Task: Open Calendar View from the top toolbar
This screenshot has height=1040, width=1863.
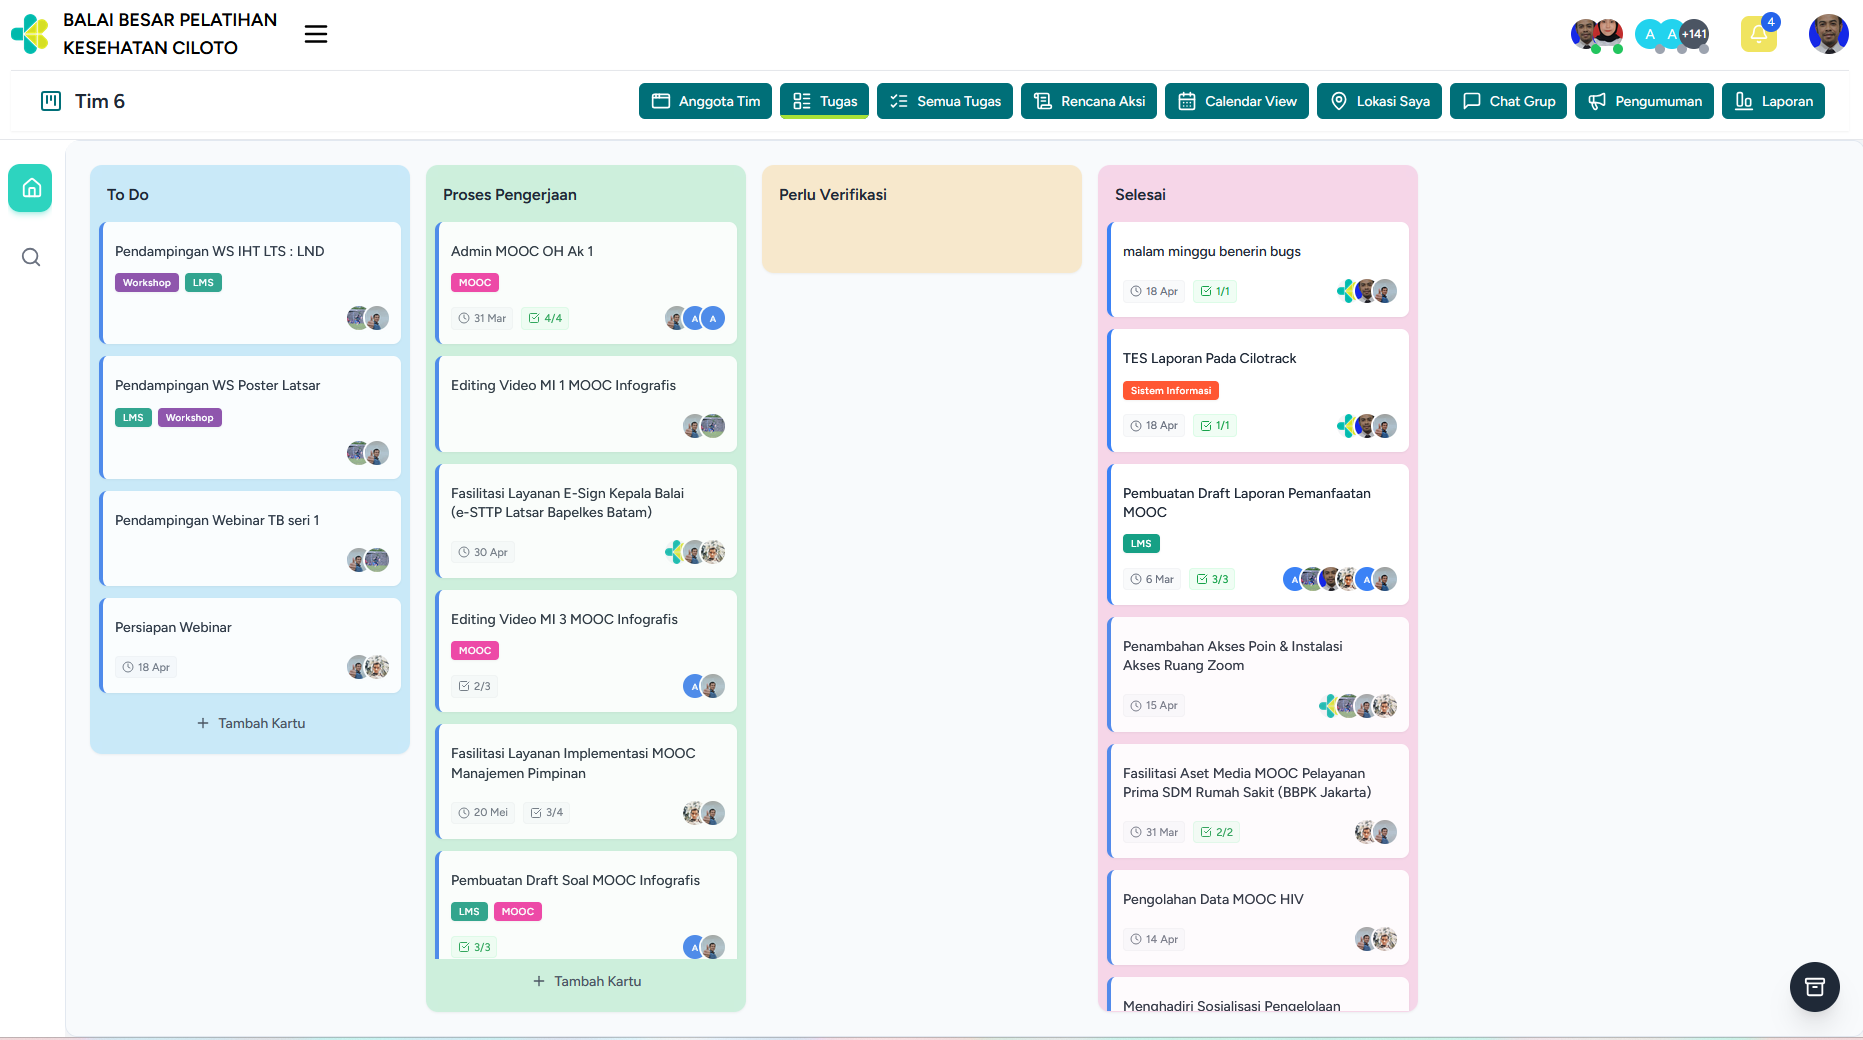Action: (x=1236, y=101)
